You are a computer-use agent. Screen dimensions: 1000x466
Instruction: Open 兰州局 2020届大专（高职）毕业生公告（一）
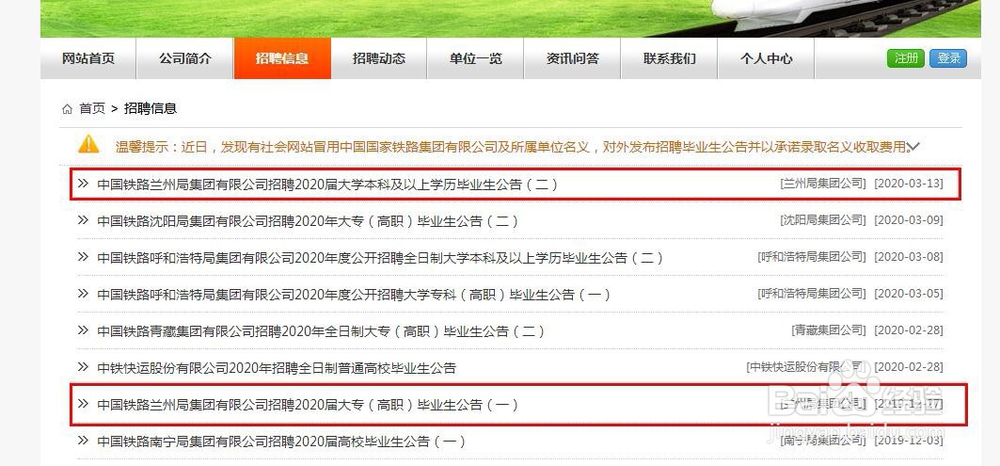click(x=307, y=405)
